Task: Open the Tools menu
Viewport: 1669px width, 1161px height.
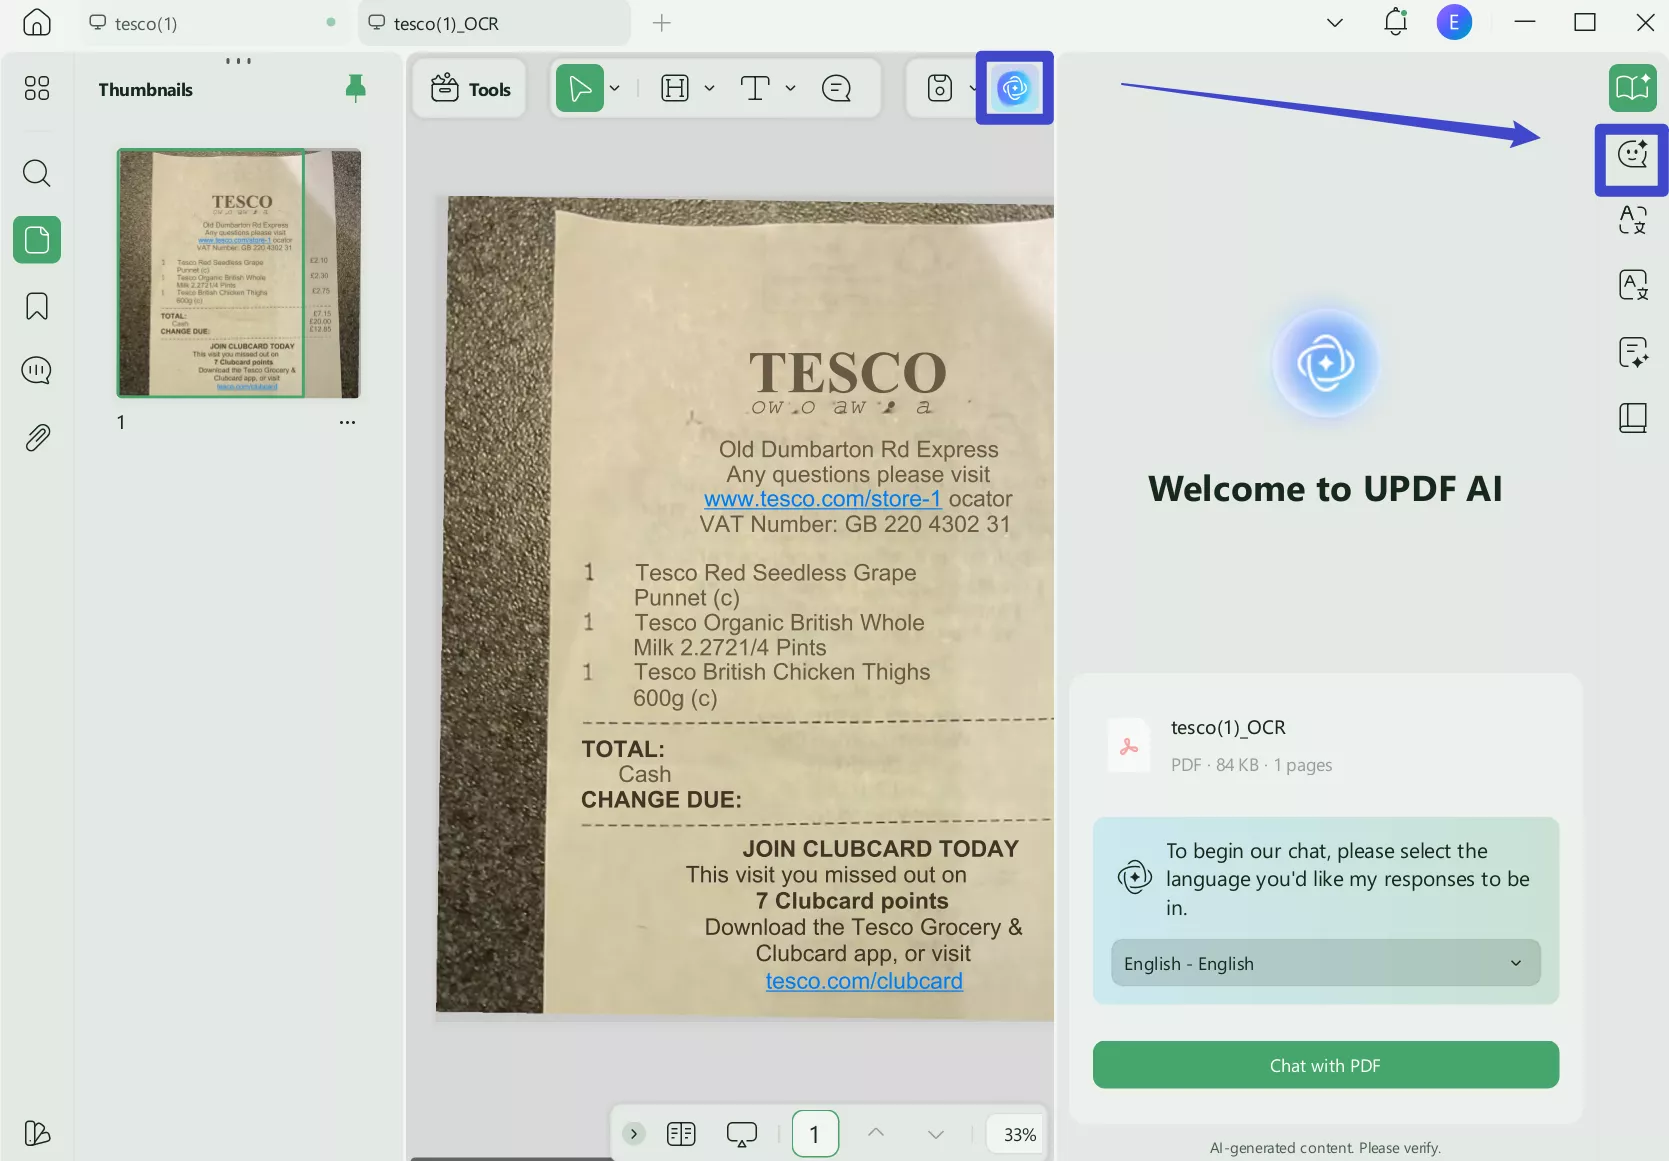Action: tap(470, 89)
